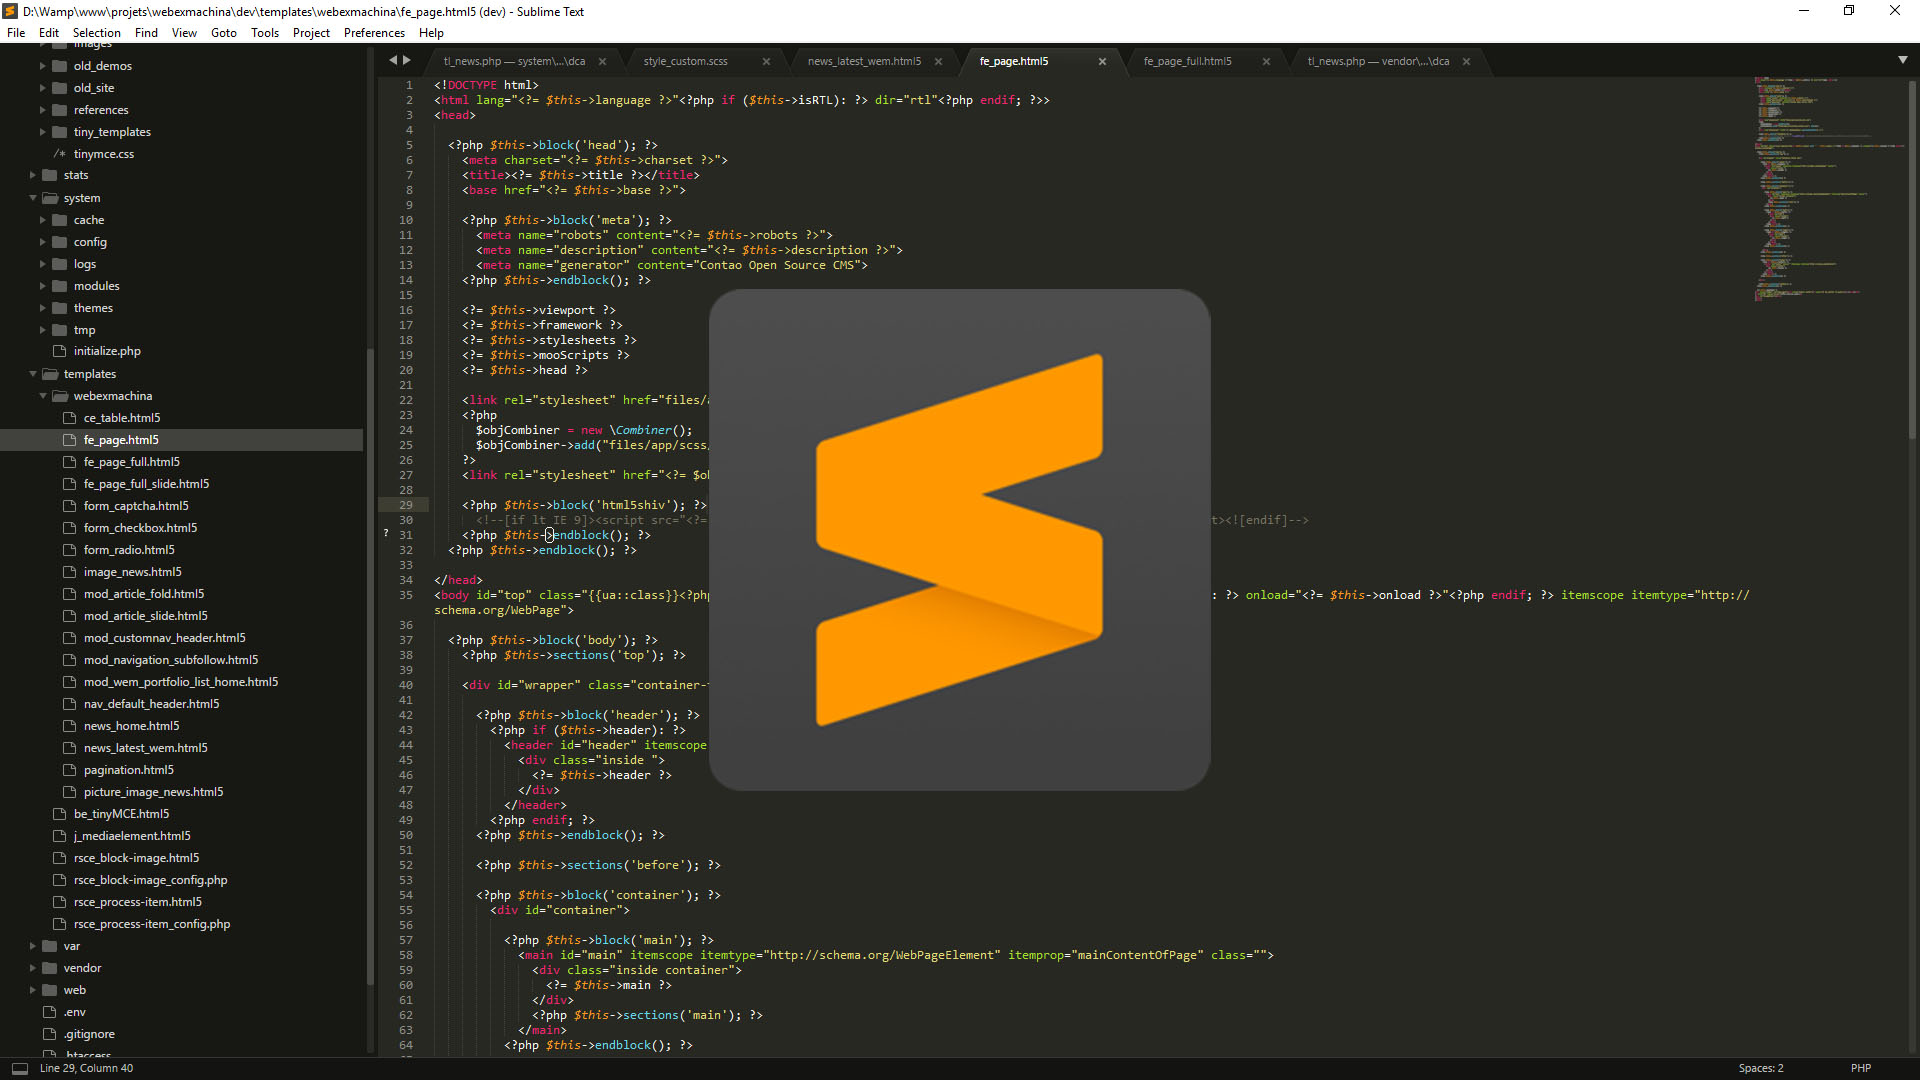The height and width of the screenshot is (1080, 1920).
Task: Collapse the system folder
Action: (33, 198)
